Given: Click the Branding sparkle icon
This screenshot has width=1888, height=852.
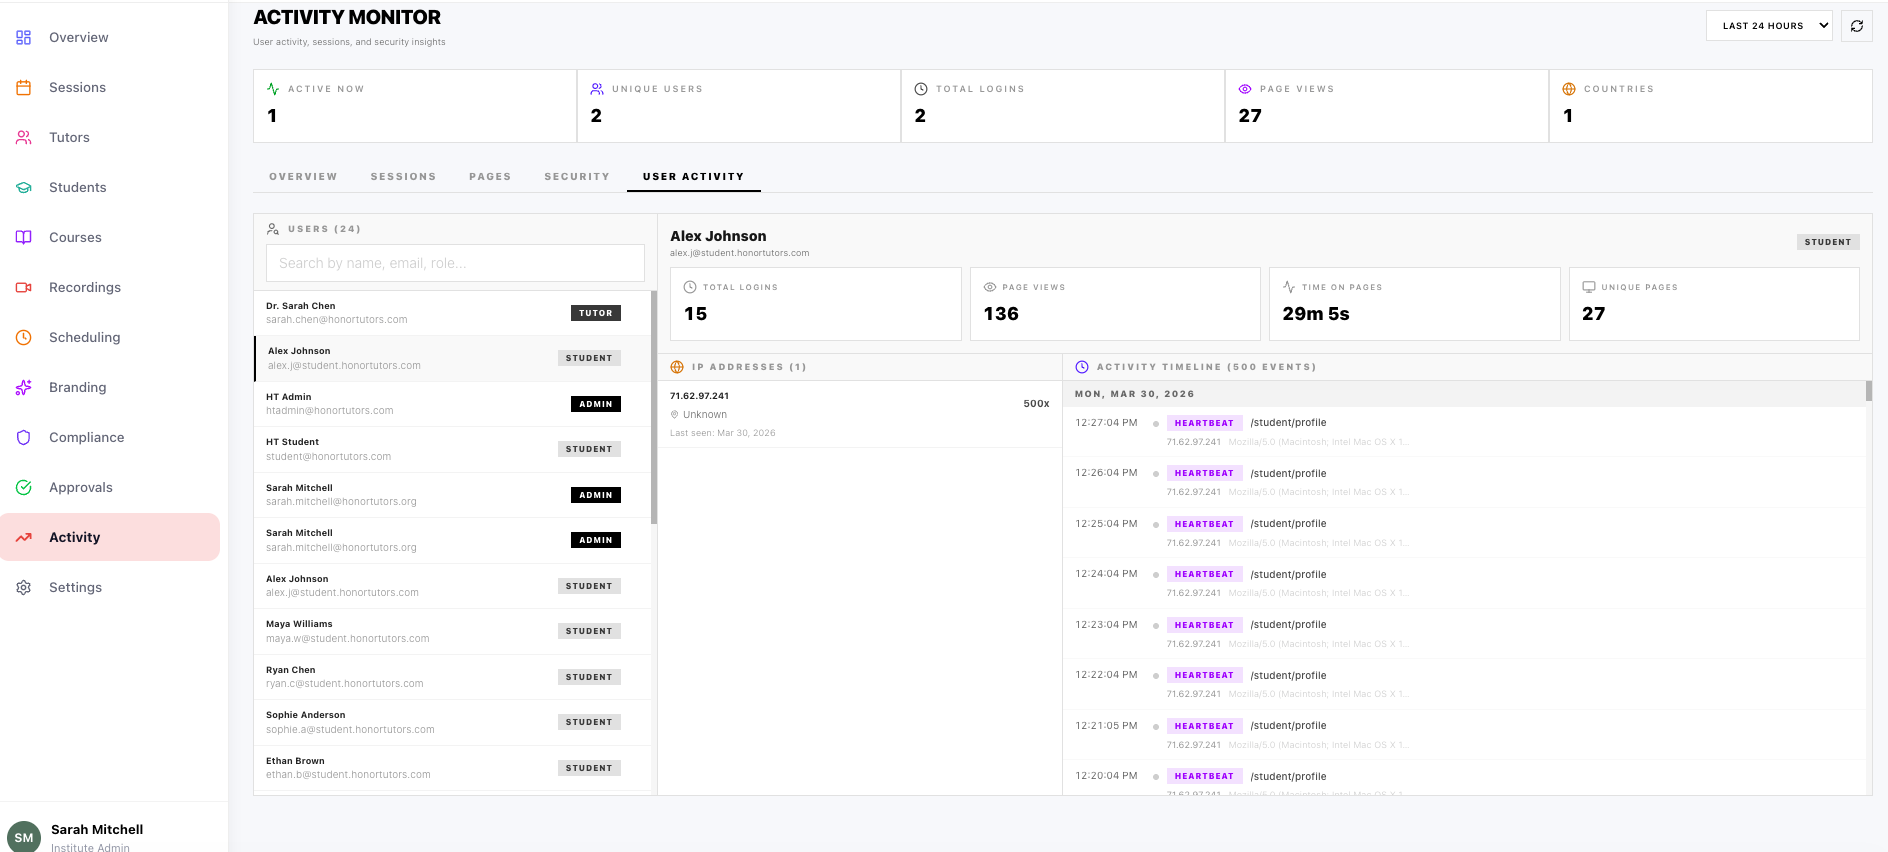Looking at the screenshot, I should click(24, 387).
